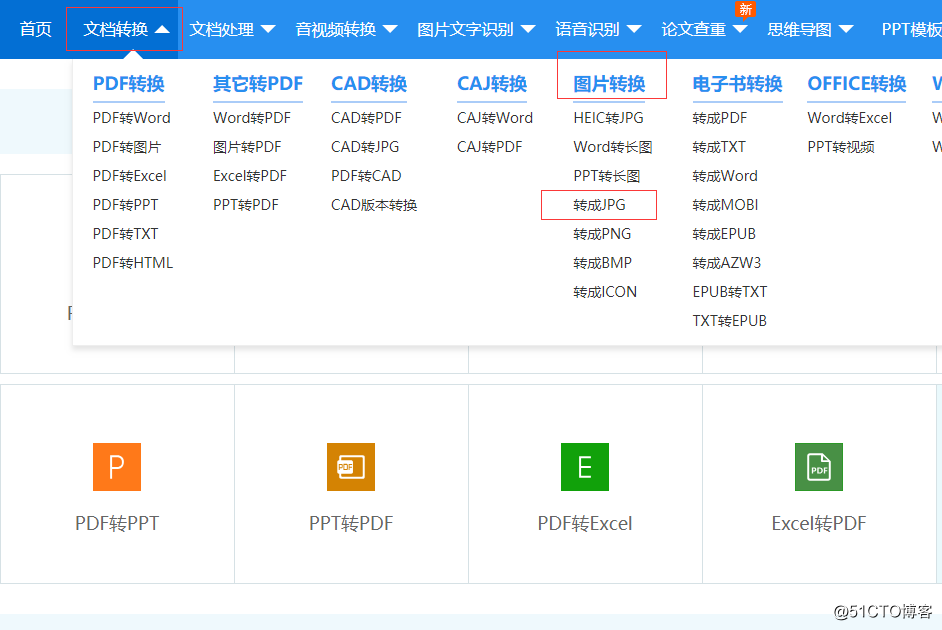Select 转成ICON under 图片转换
This screenshot has height=630, width=942.
(605, 292)
